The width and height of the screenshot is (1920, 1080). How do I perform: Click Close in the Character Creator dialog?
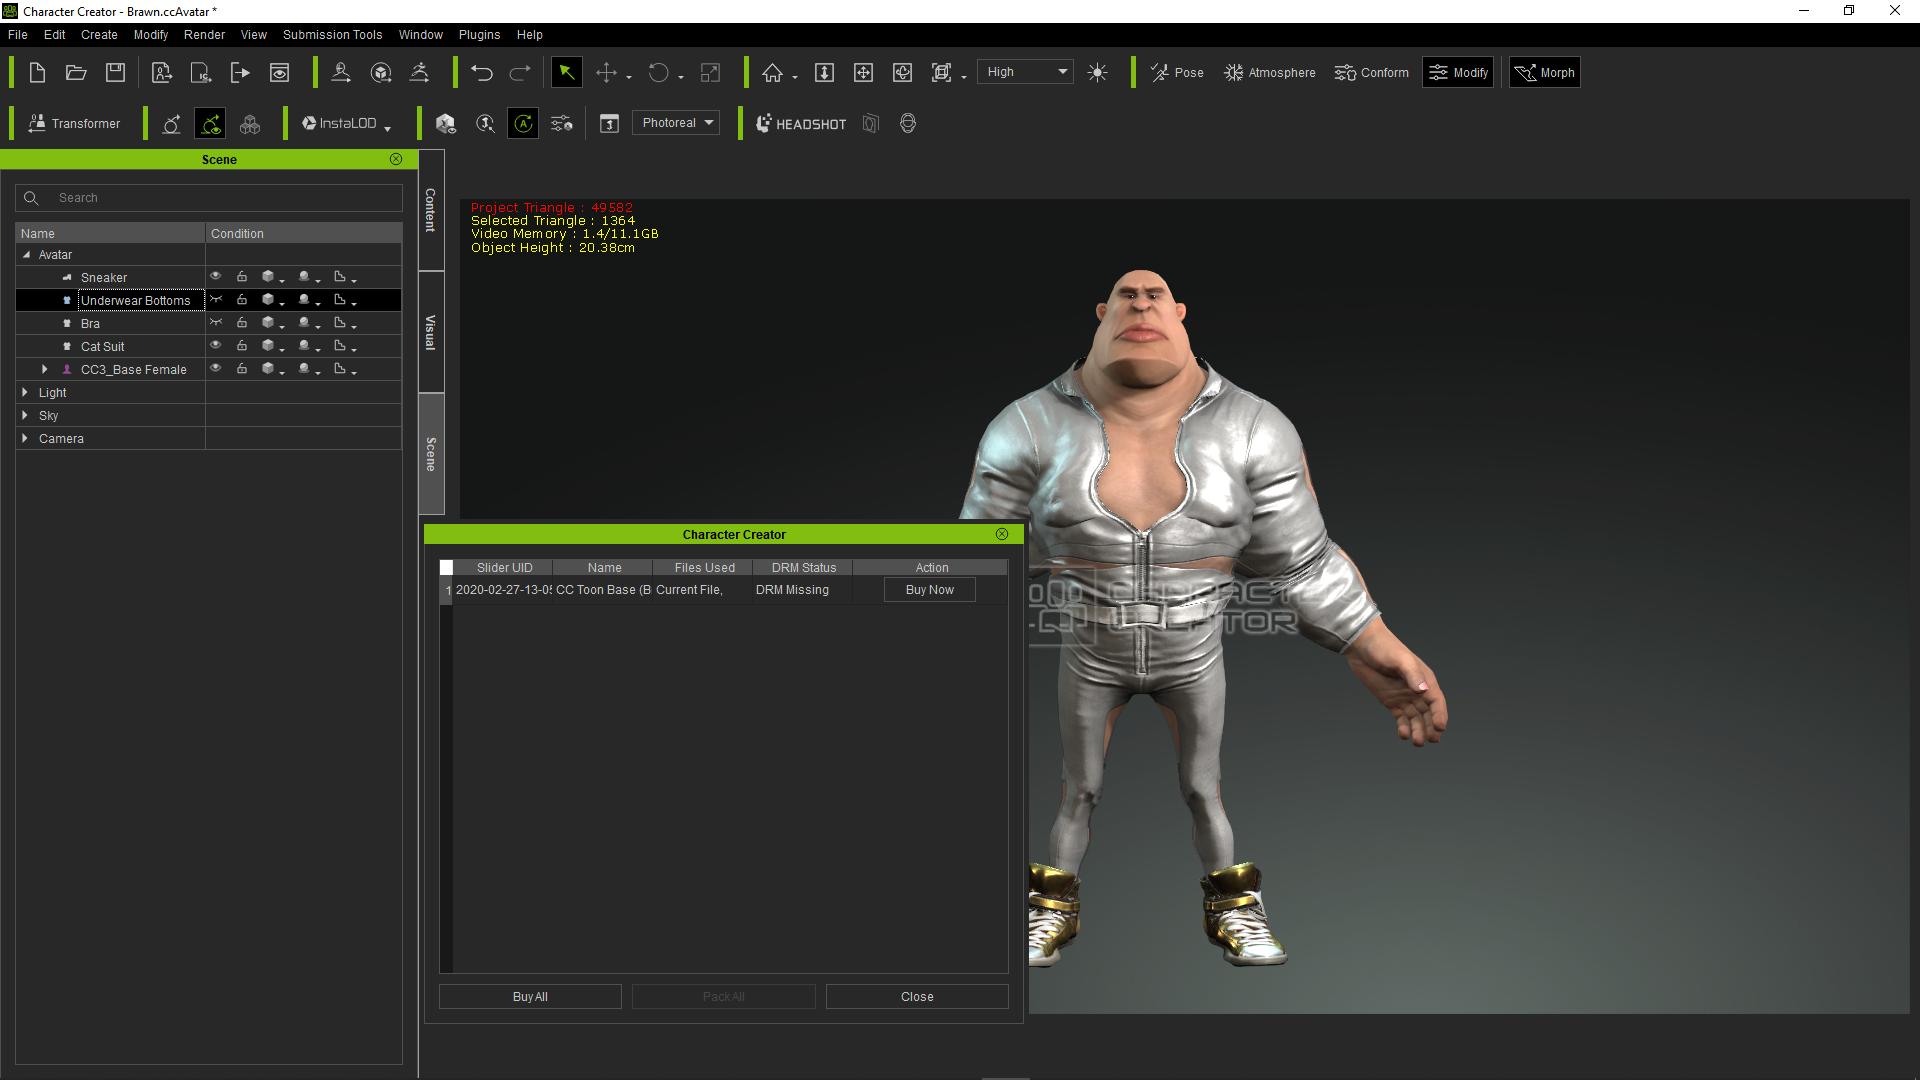pyautogui.click(x=917, y=997)
